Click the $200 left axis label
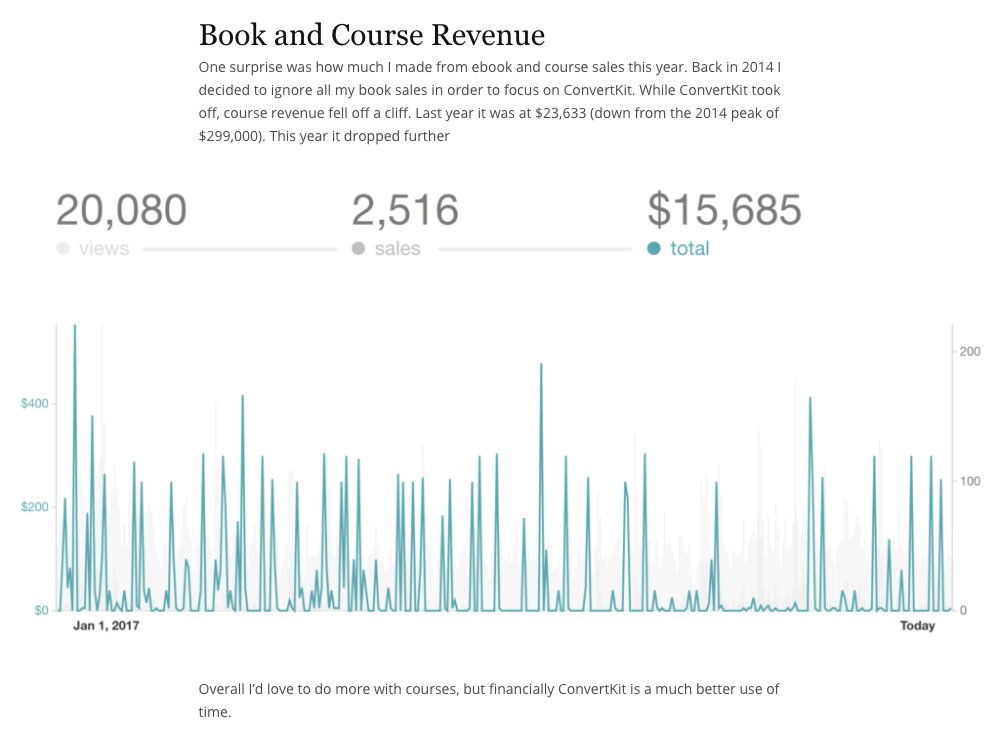Viewport: 999px width, 740px height. [x=35, y=507]
